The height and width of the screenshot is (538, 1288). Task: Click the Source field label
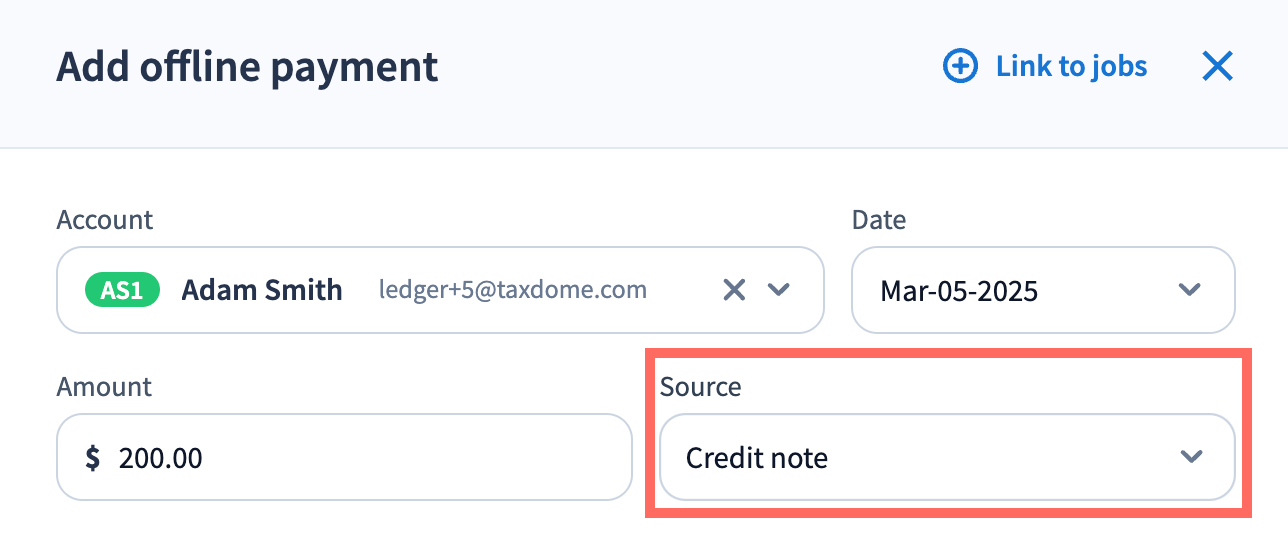700,387
